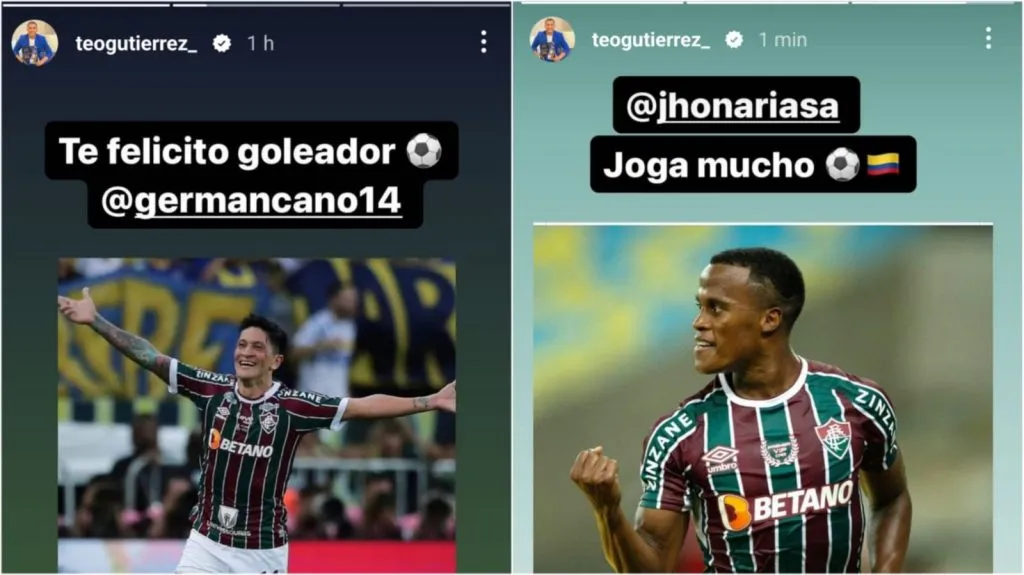This screenshot has height=575, width=1024.
Task: Open the shared photo of the fist-pumping player
Action: coord(763,399)
